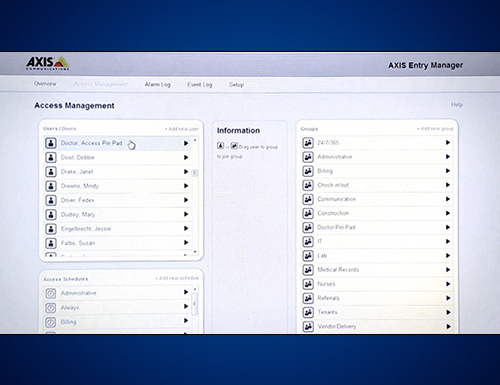Expand the Tenants group arrow
The width and height of the screenshot is (500, 385).
(448, 312)
